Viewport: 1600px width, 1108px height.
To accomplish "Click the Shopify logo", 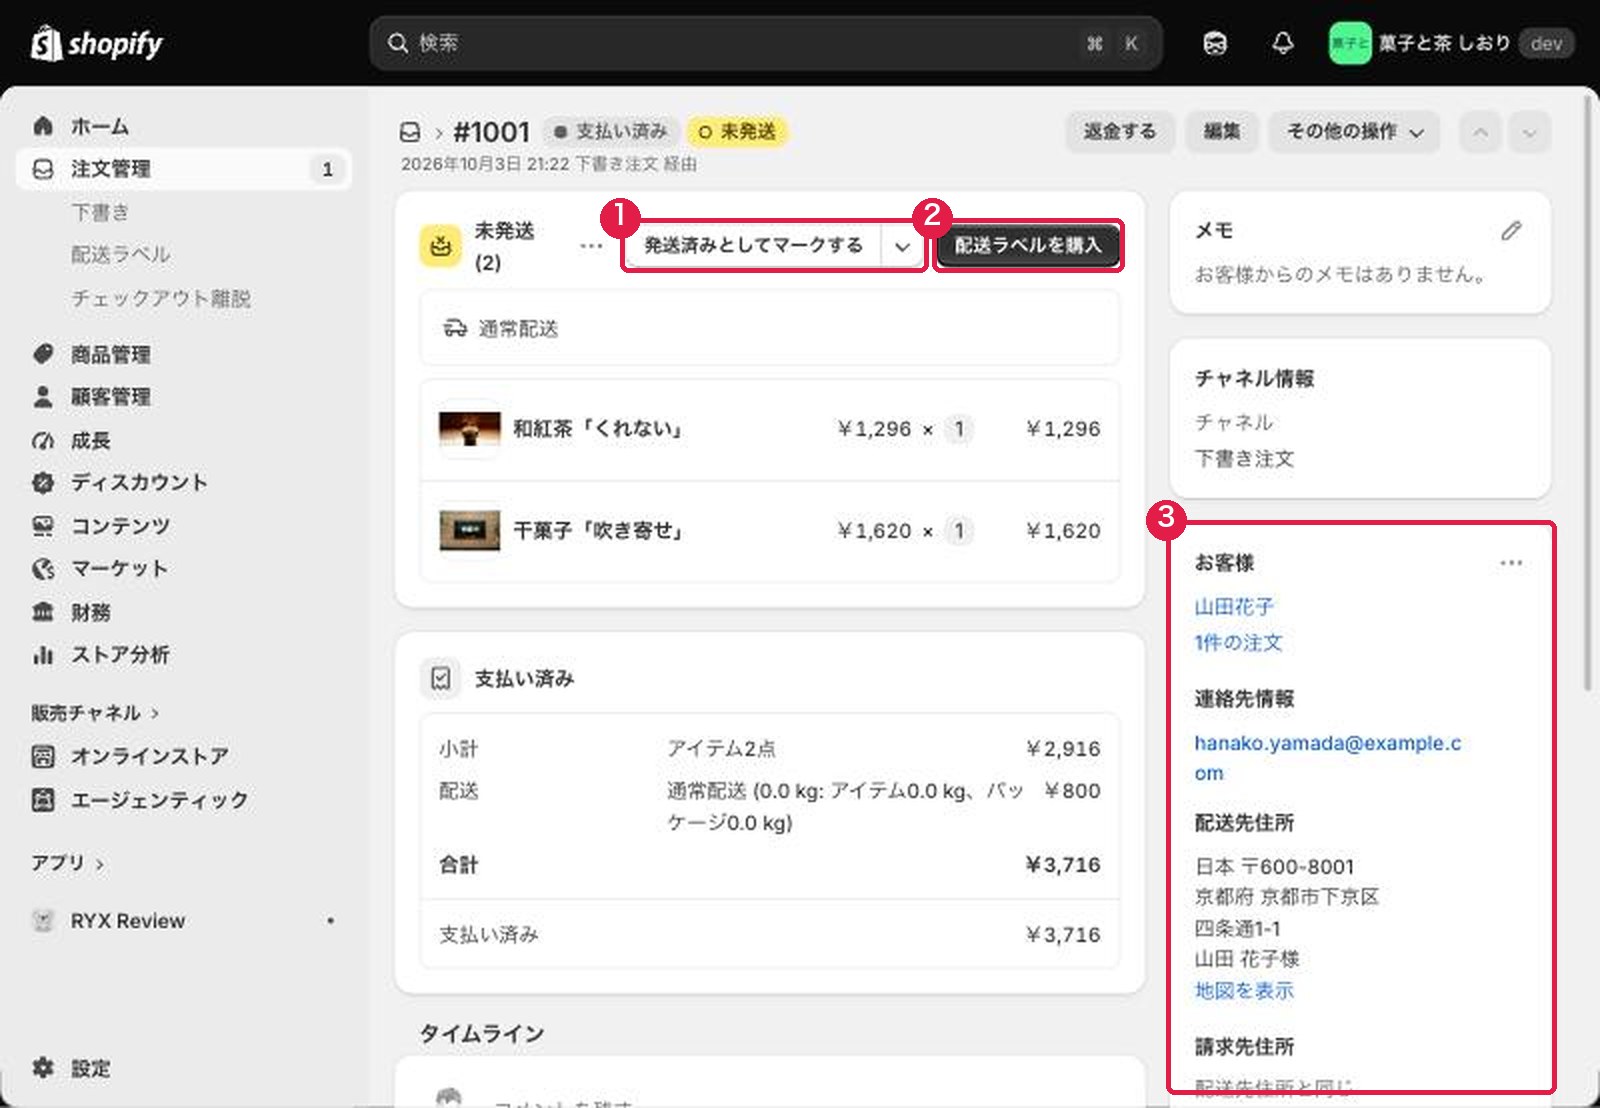I will click(x=96, y=43).
